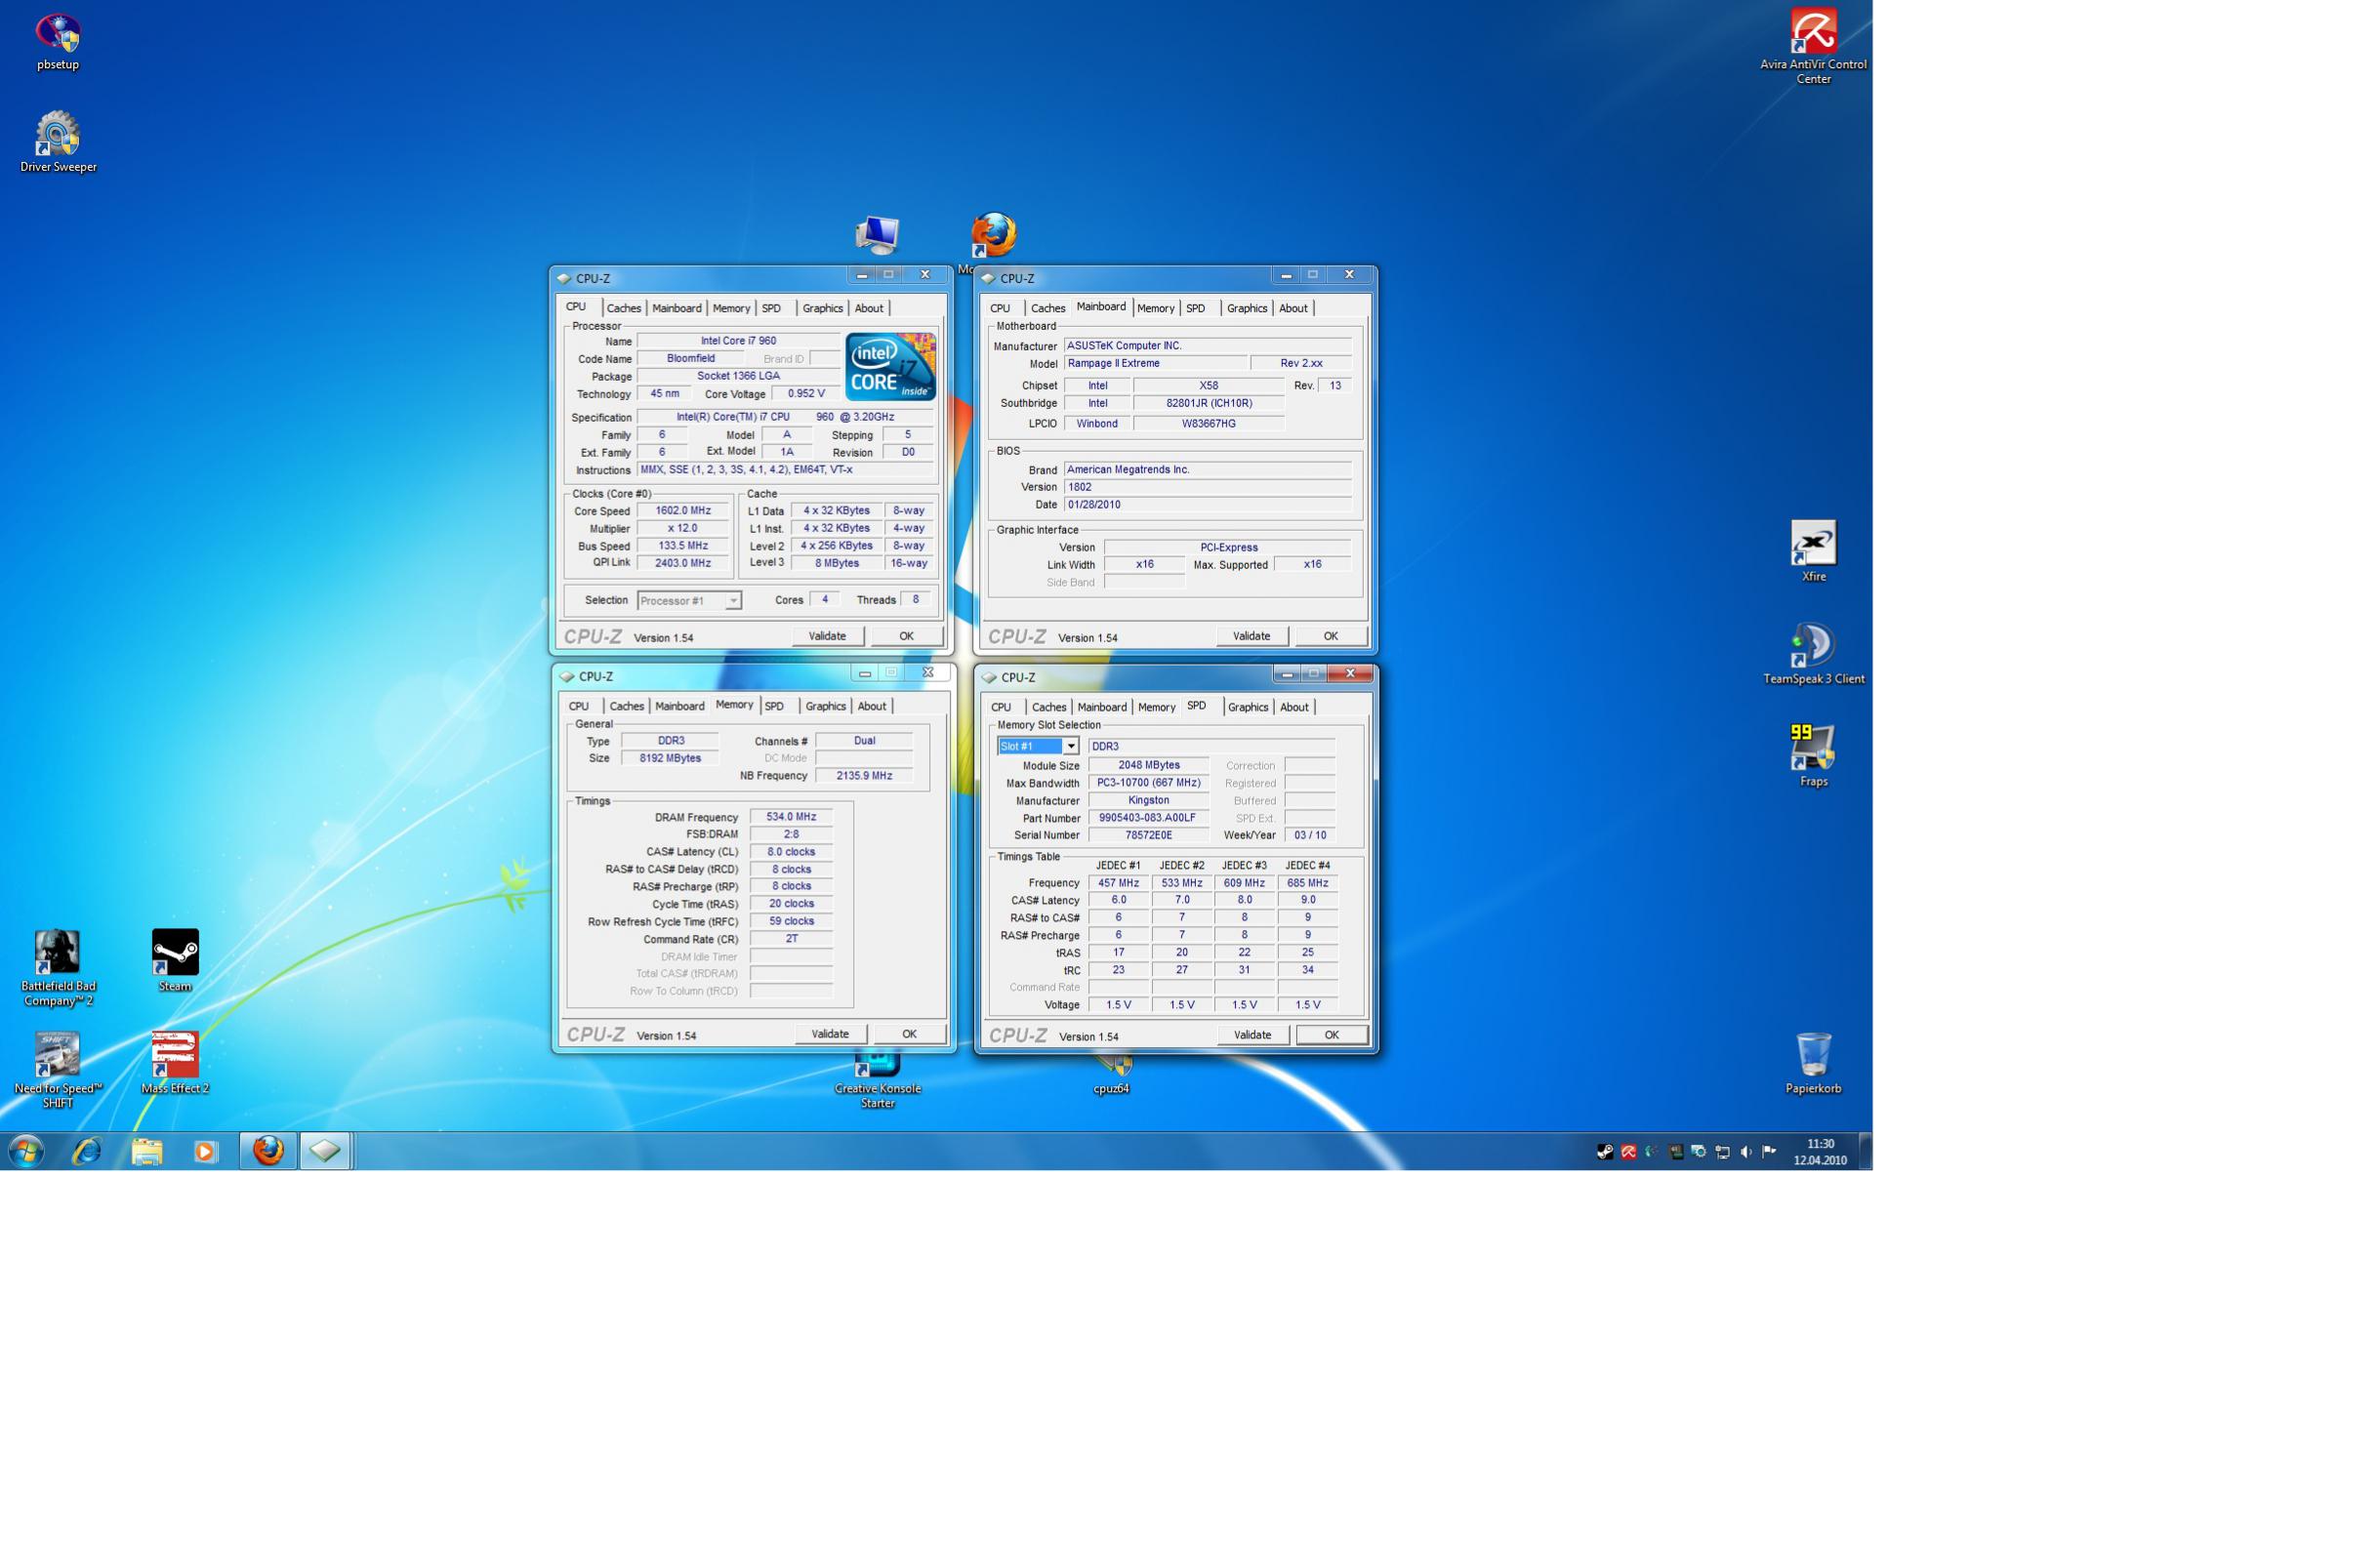Select the About tab in SPD window

tap(1293, 707)
